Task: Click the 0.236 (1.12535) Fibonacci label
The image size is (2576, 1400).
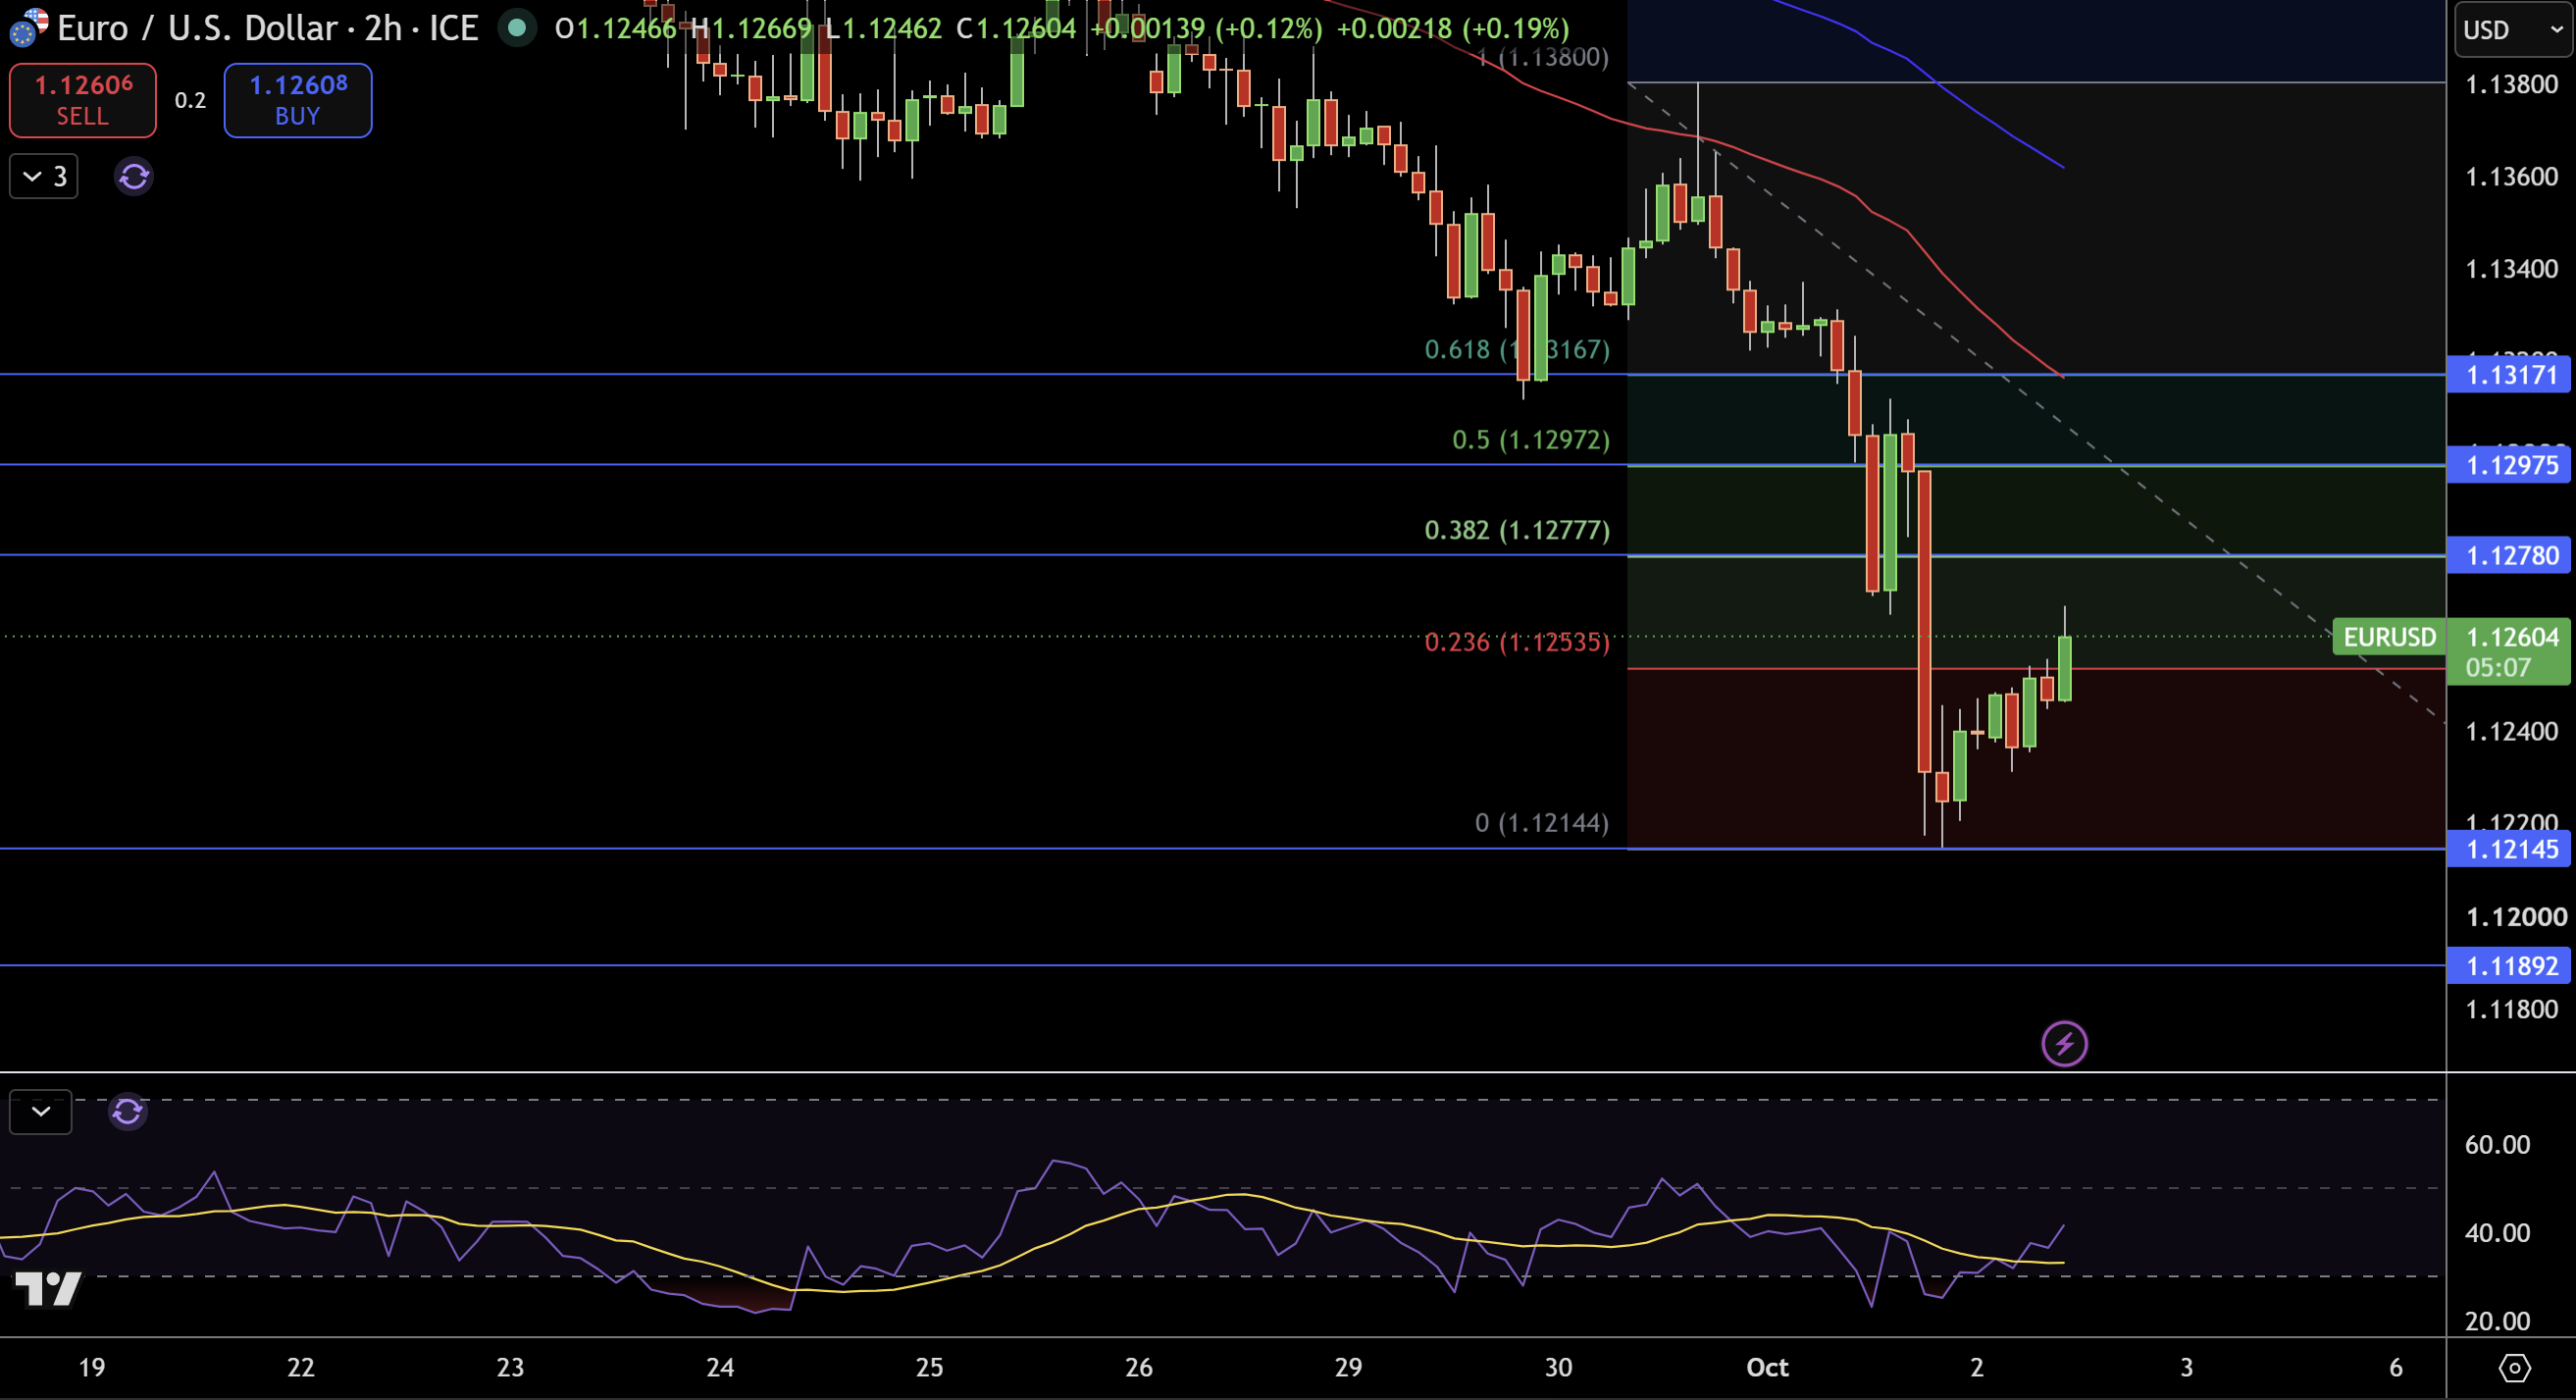Action: (x=1517, y=642)
